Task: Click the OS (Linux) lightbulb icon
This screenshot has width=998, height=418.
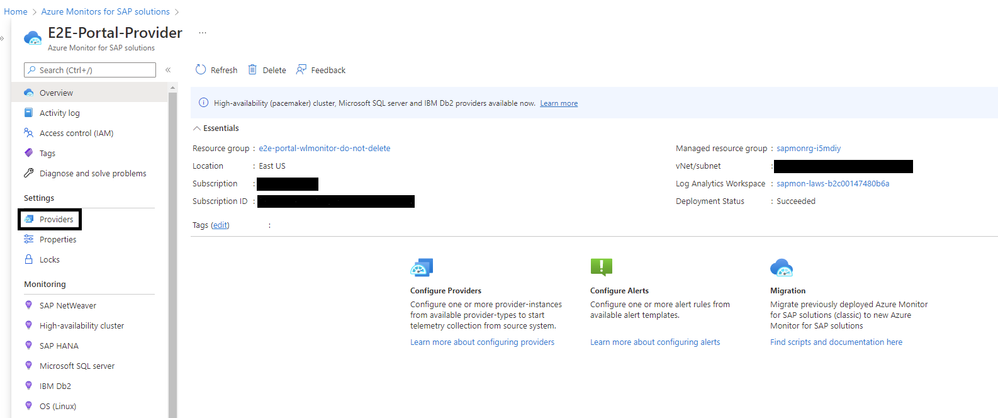Action: 28,406
